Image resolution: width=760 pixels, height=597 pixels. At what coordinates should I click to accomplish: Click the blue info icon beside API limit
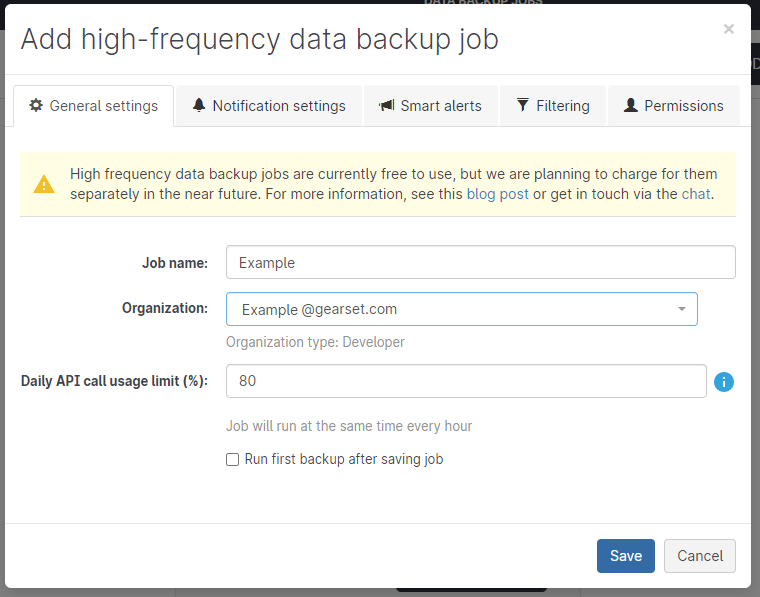(724, 382)
